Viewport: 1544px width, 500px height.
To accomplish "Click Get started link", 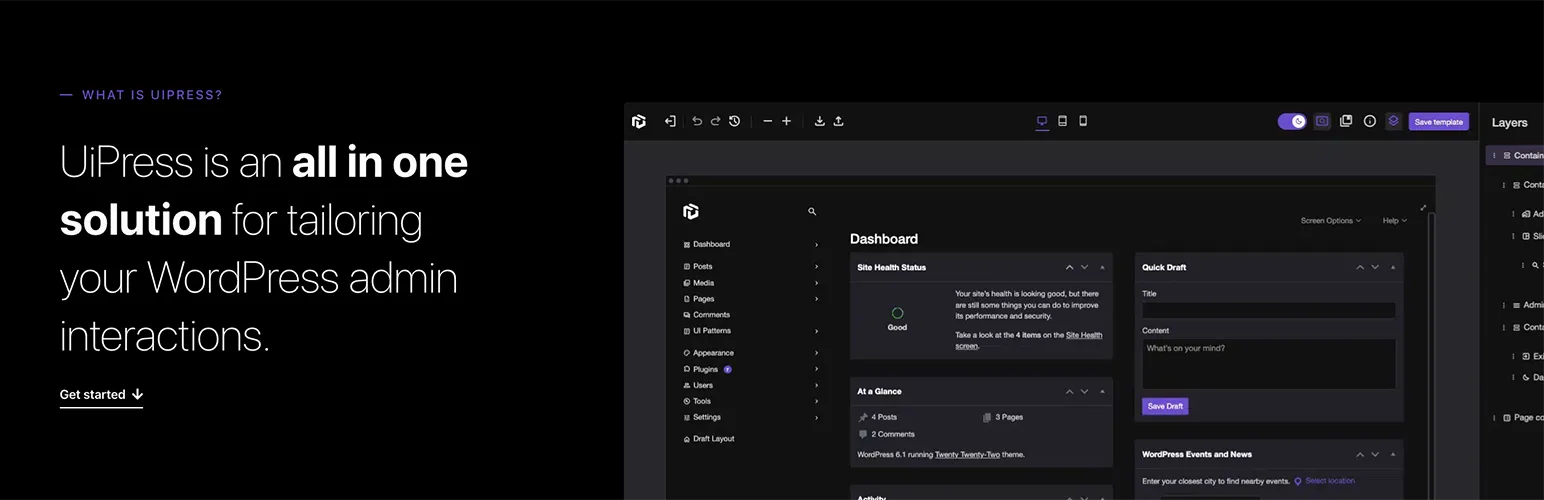I will coord(101,395).
